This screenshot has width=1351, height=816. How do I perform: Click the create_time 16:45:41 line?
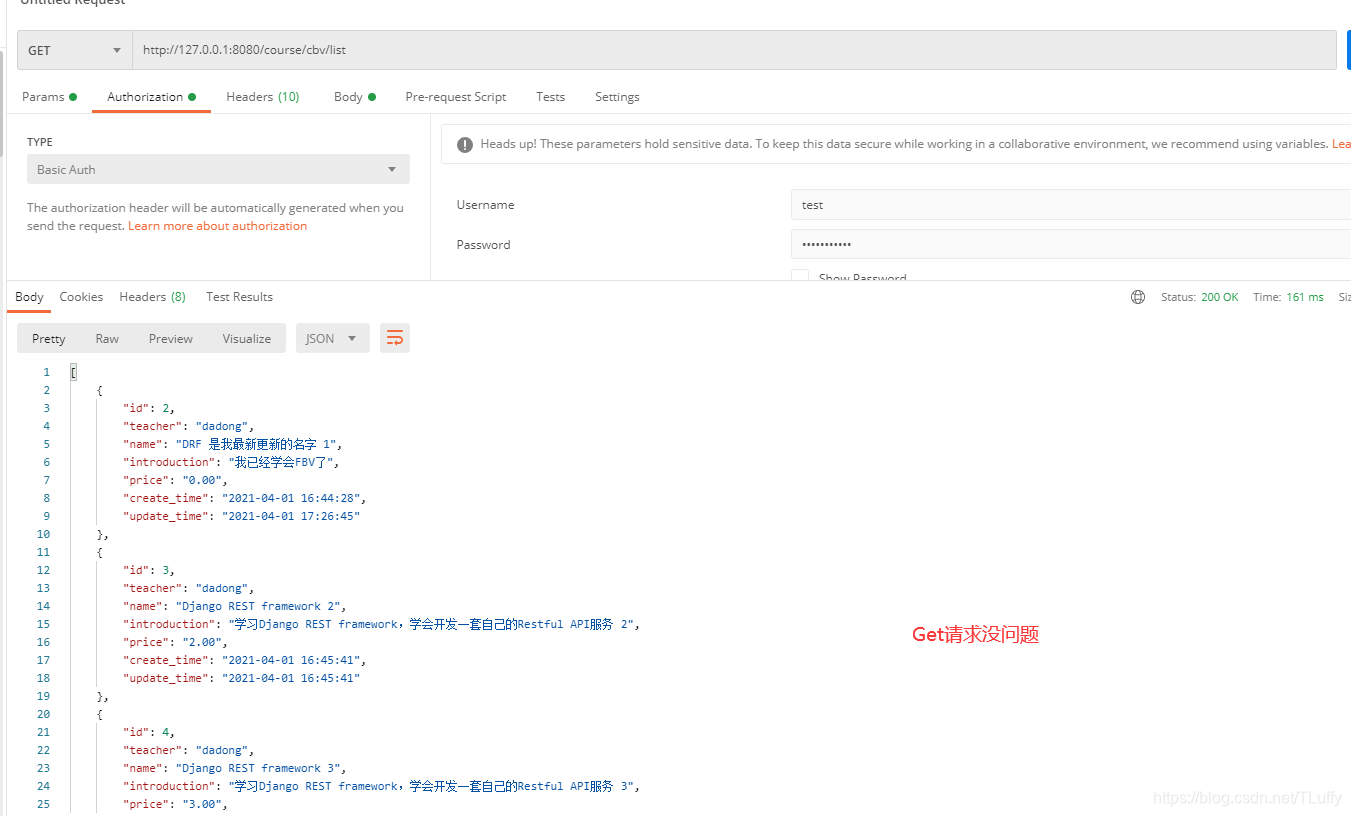point(245,660)
